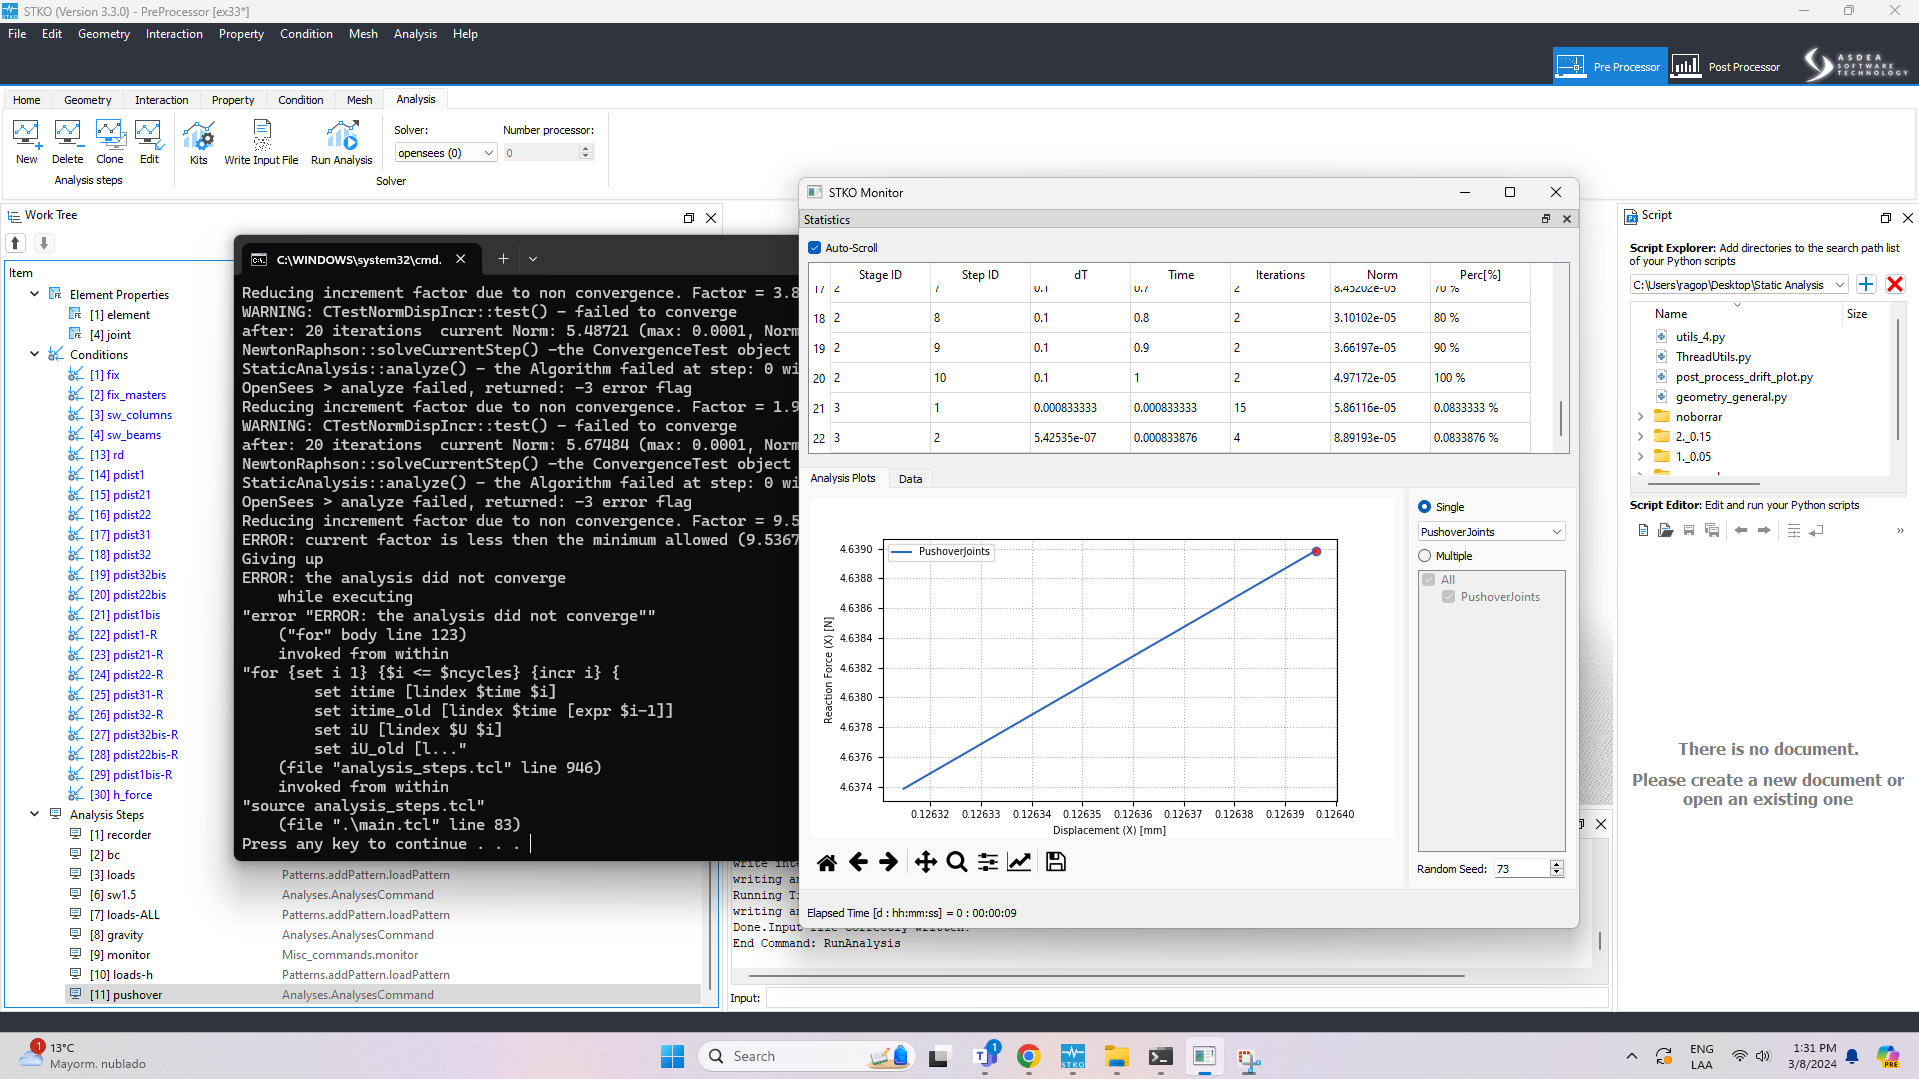This screenshot has height=1079, width=1919.
Task: Switch to the Home ribbon tab
Action: point(27,100)
